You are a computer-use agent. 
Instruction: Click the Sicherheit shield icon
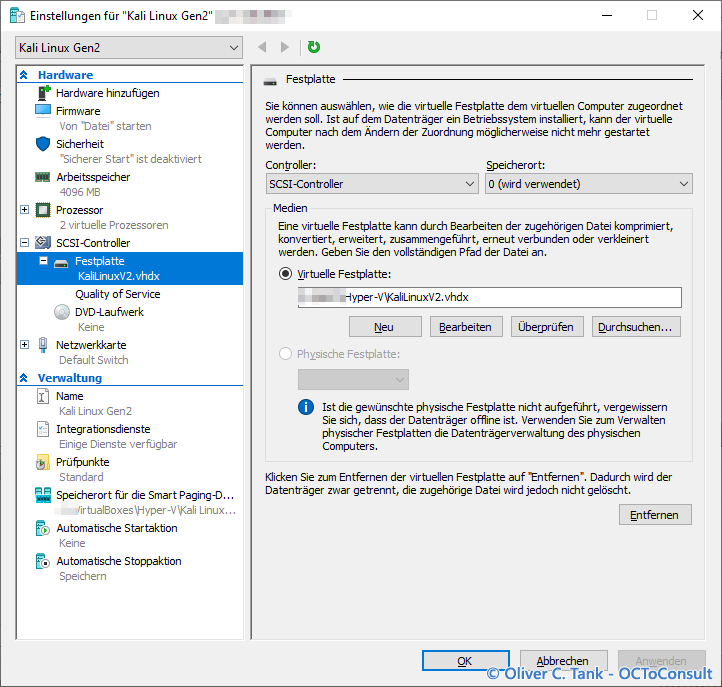pyautogui.click(x=43, y=144)
